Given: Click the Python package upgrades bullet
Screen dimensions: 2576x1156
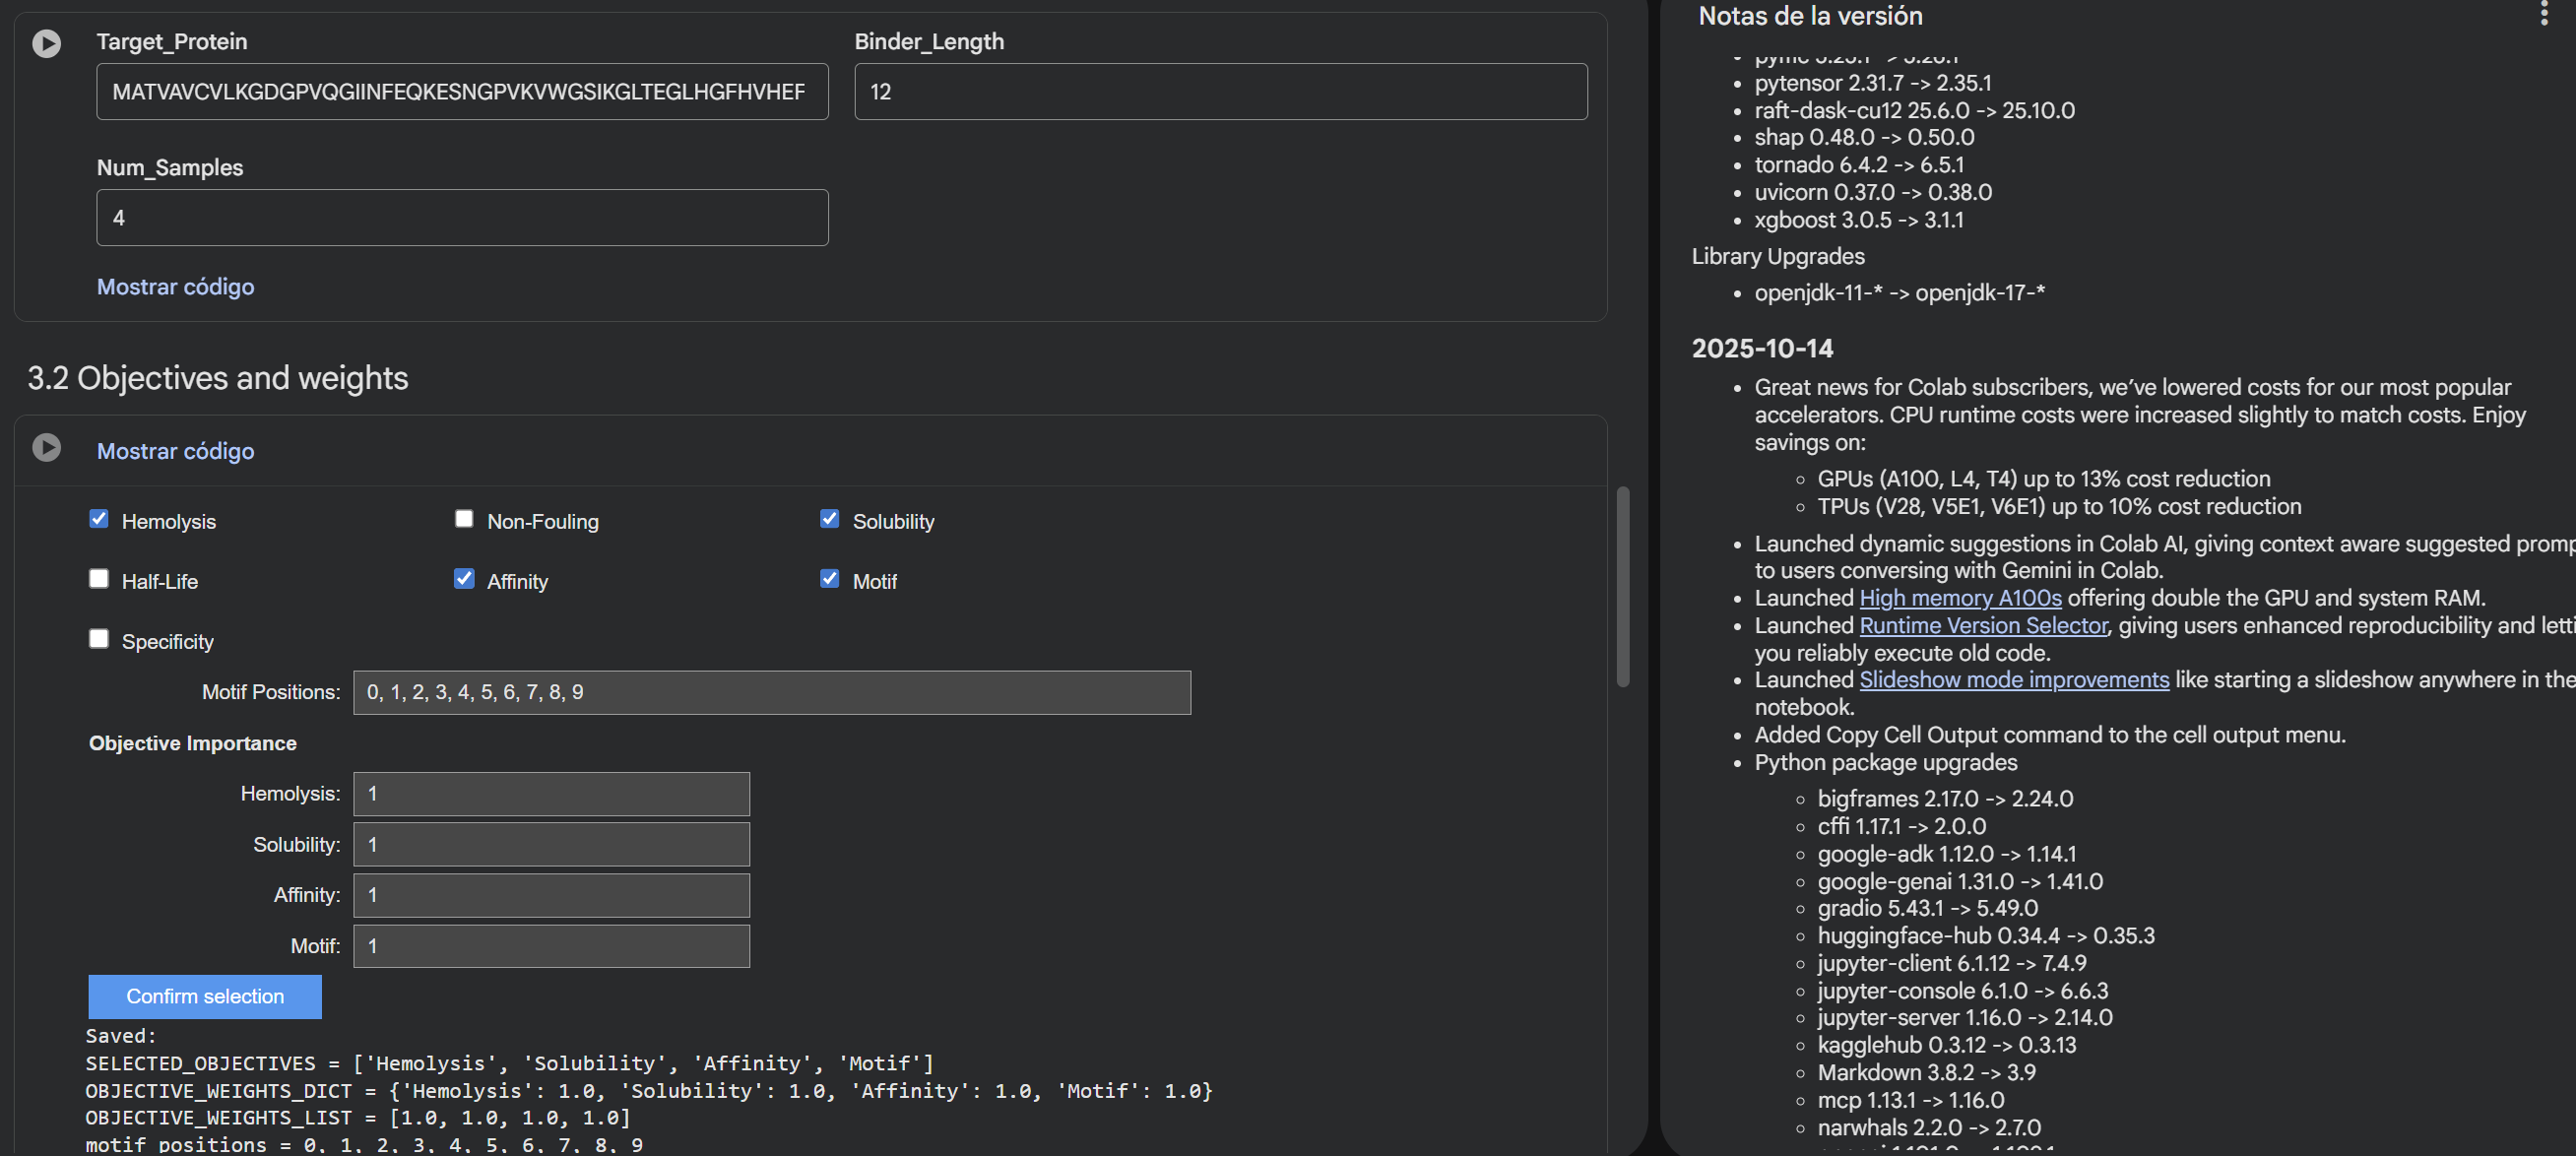Looking at the screenshot, I should (1886, 763).
